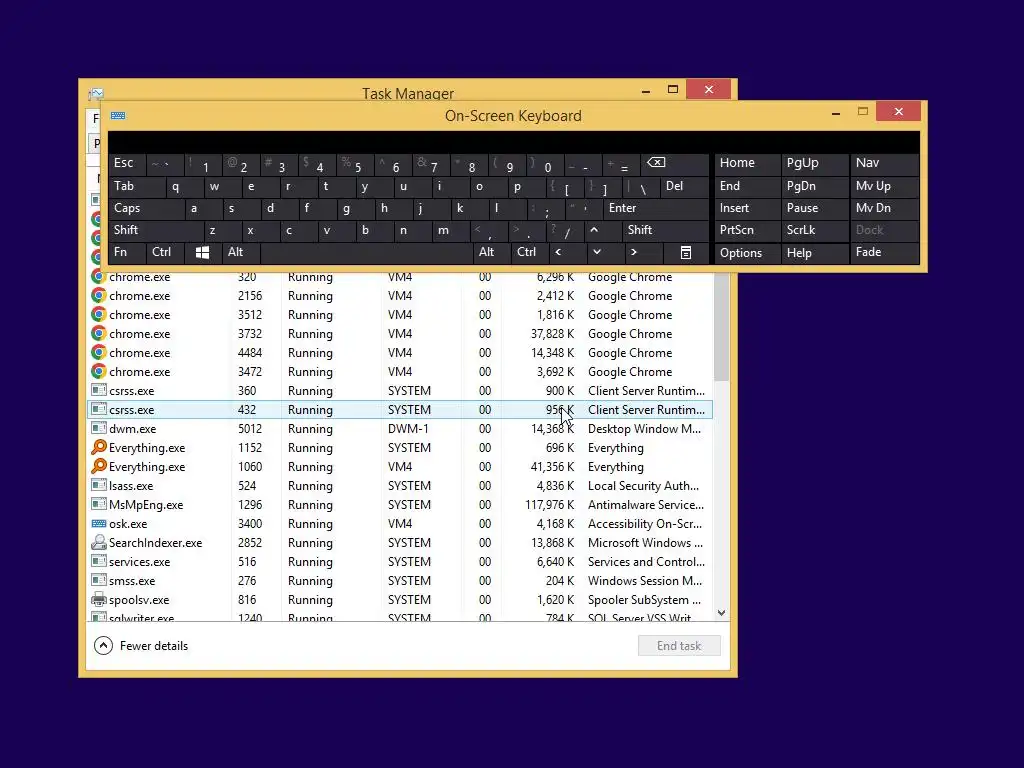Tap the space bar
This screenshot has width=1024, height=768.
coord(366,252)
